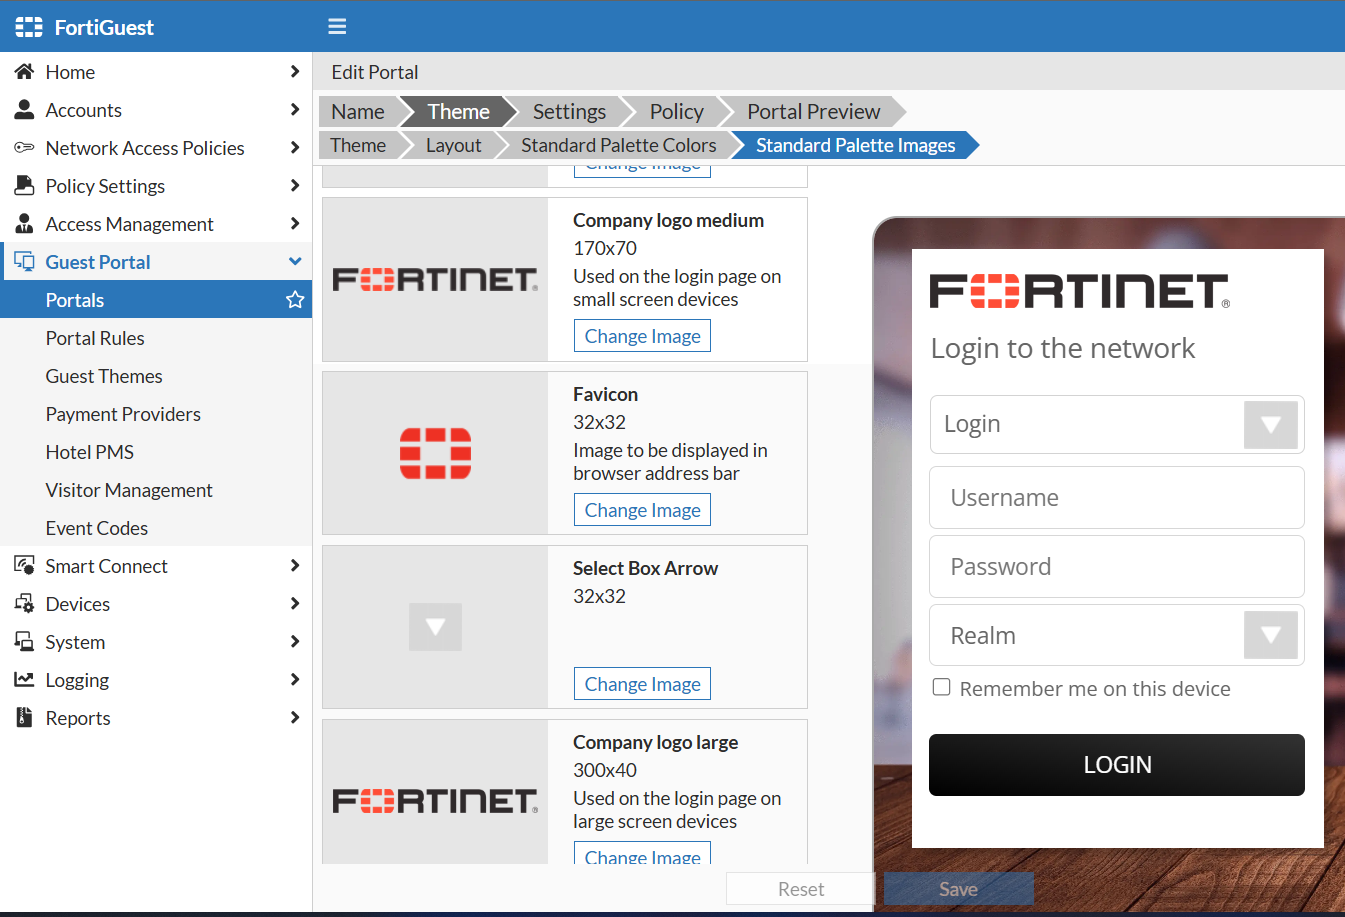The height and width of the screenshot is (917, 1345).
Task: Toggle the favorite star next to Portals
Action: [x=294, y=299]
